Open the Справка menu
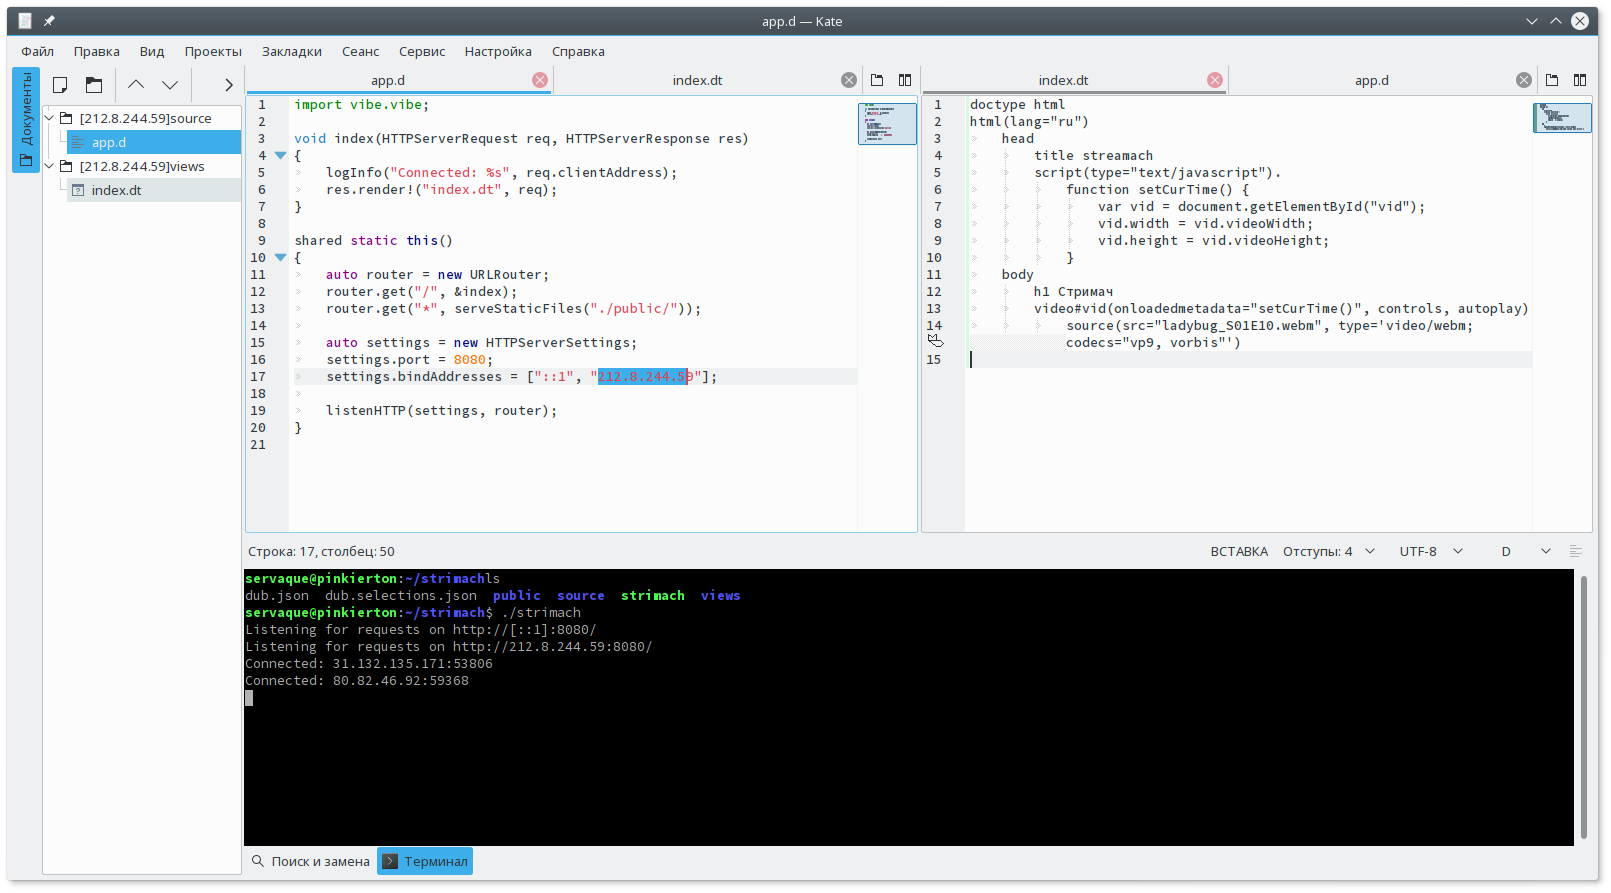The image size is (1611, 893). (578, 51)
